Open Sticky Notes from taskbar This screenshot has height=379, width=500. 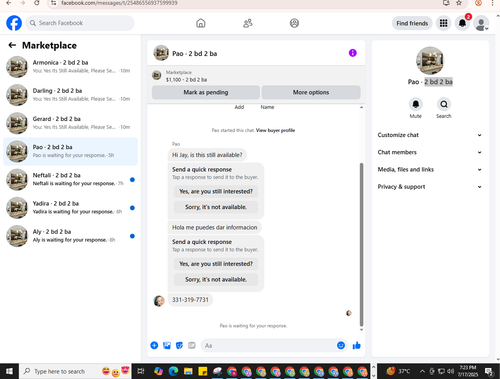pos(203,371)
